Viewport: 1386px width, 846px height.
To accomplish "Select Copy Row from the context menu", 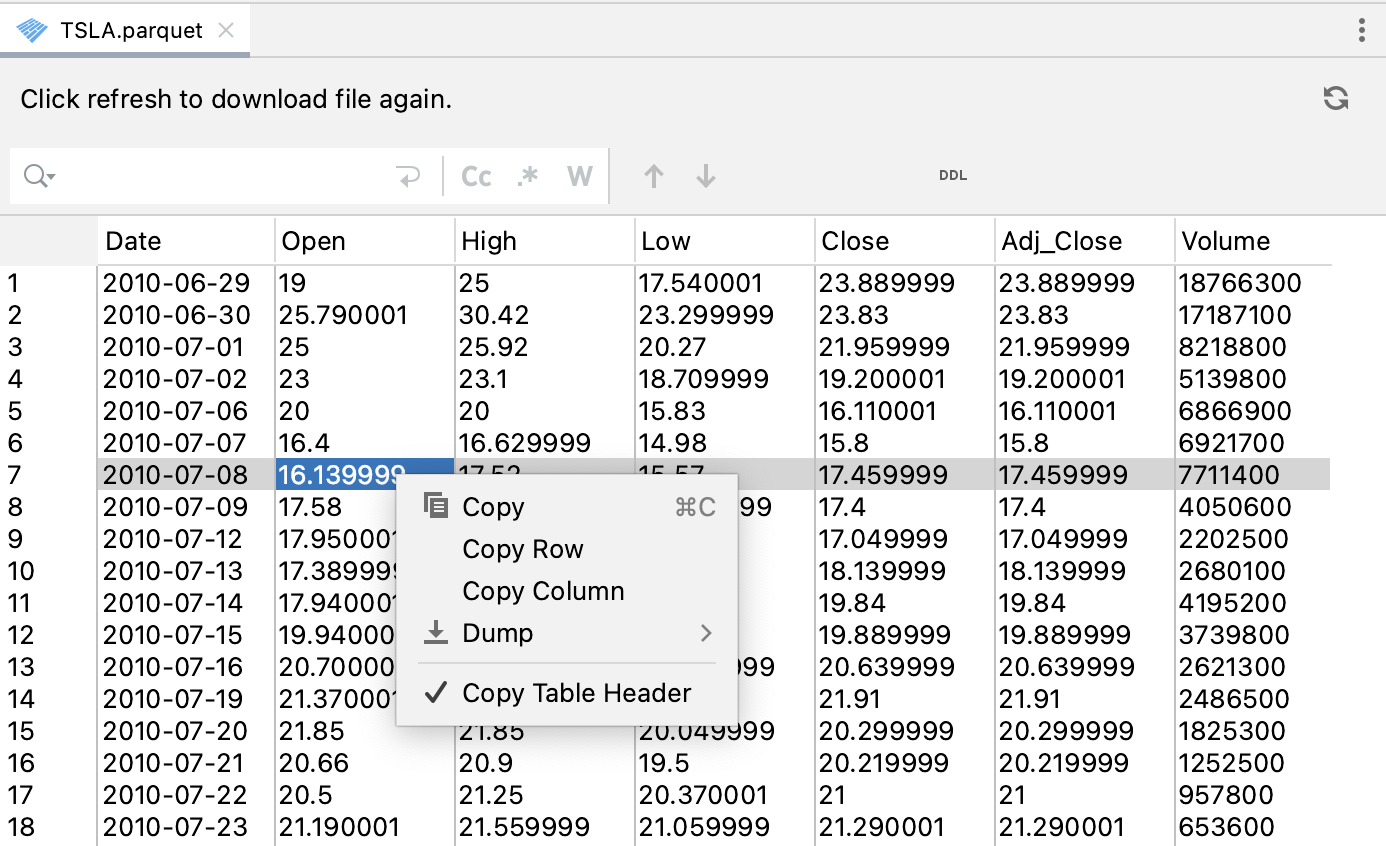I will coord(522,549).
